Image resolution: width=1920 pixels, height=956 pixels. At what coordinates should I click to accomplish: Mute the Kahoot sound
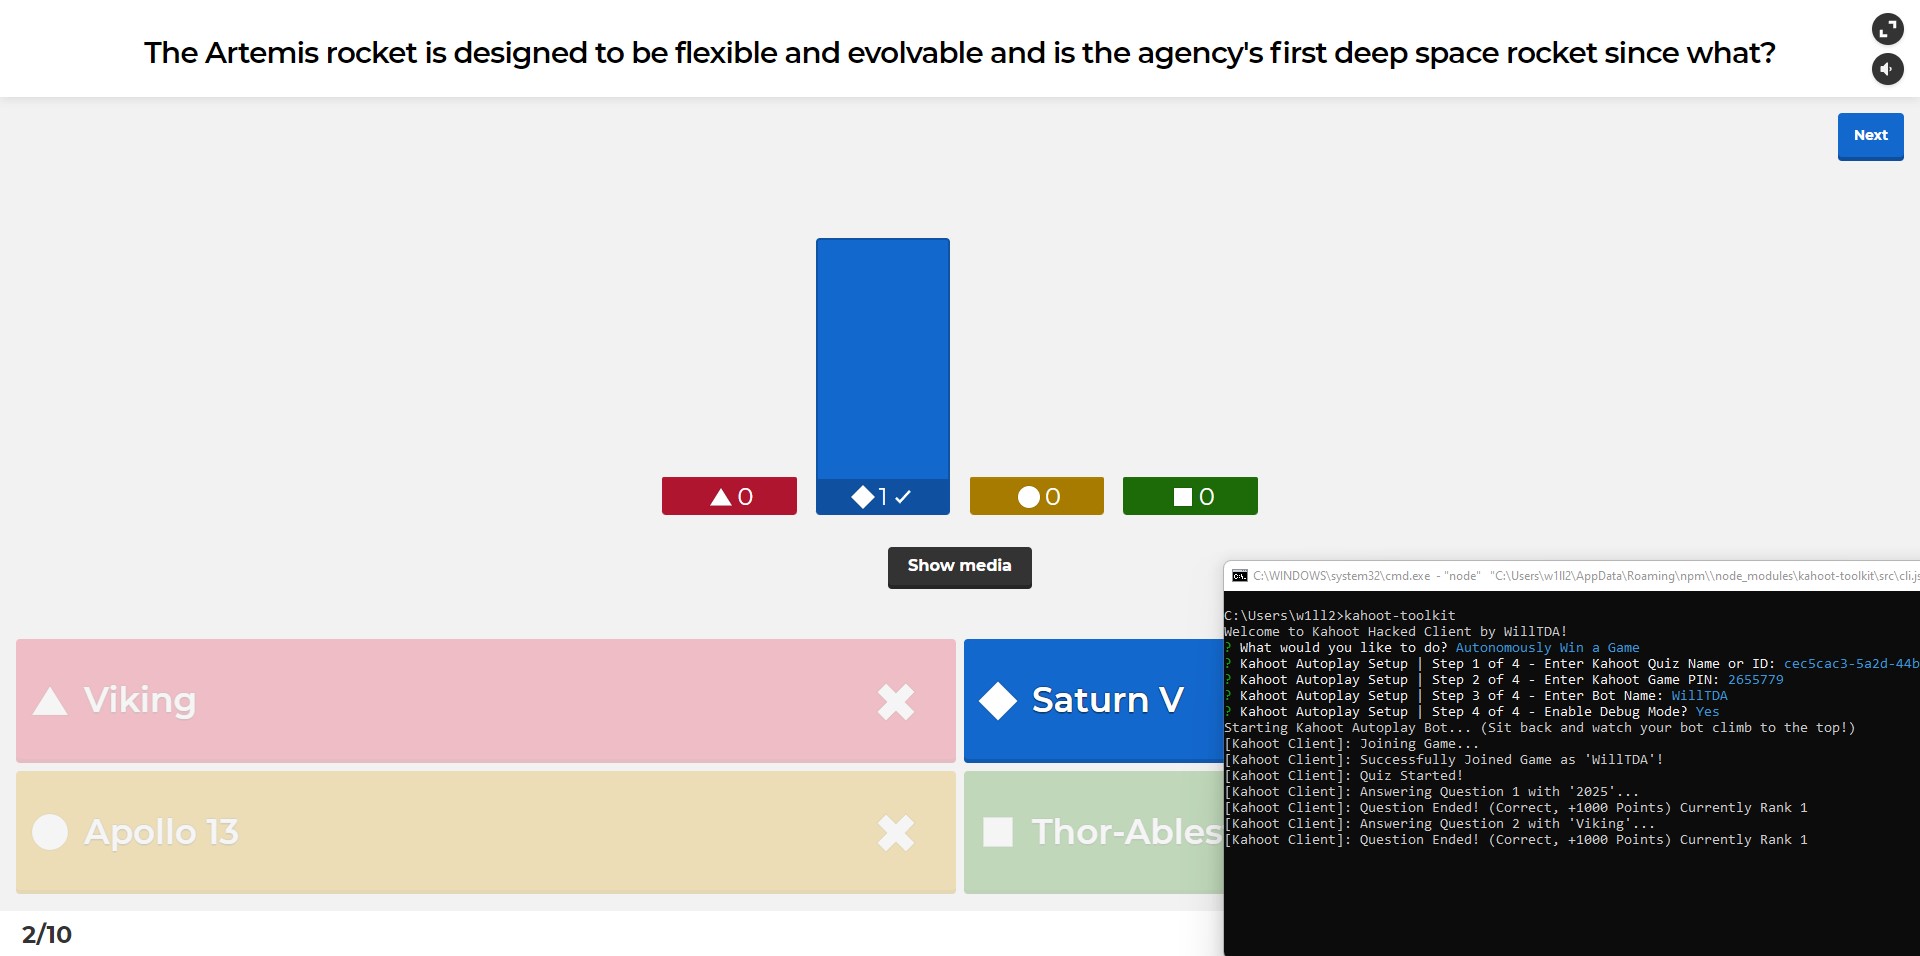click(x=1887, y=69)
